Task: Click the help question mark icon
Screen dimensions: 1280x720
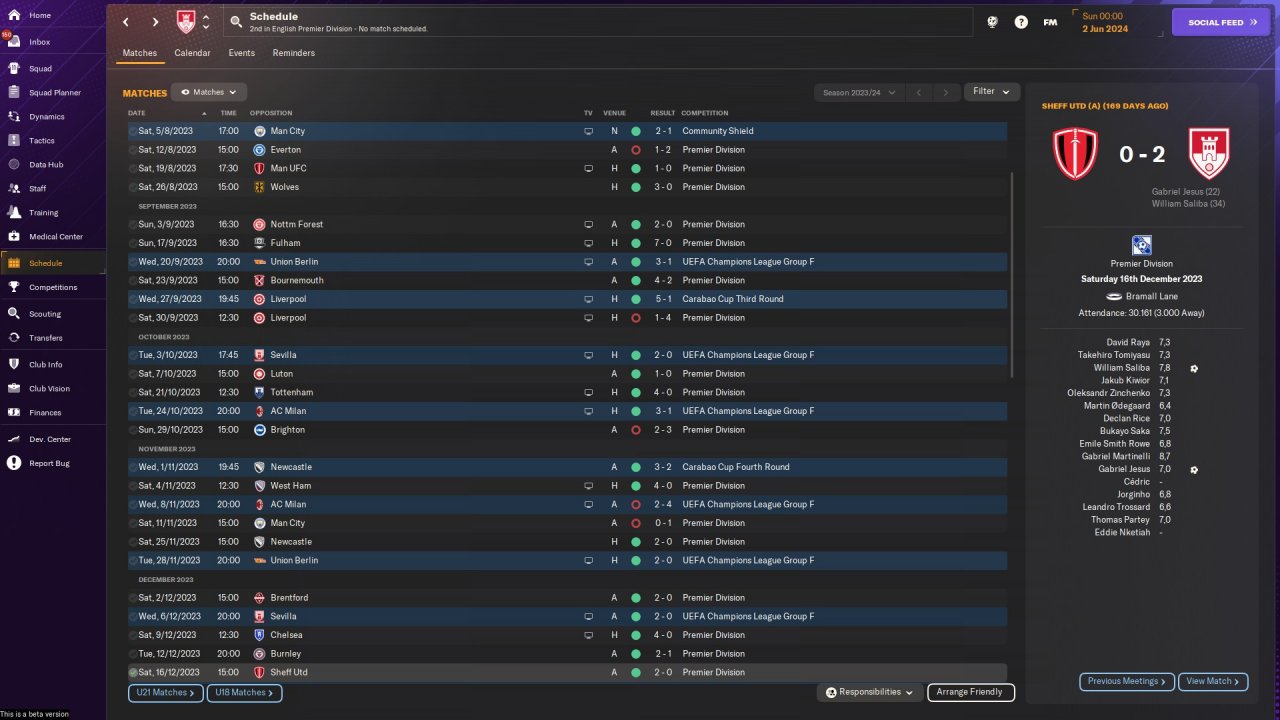Action: 1021,22
